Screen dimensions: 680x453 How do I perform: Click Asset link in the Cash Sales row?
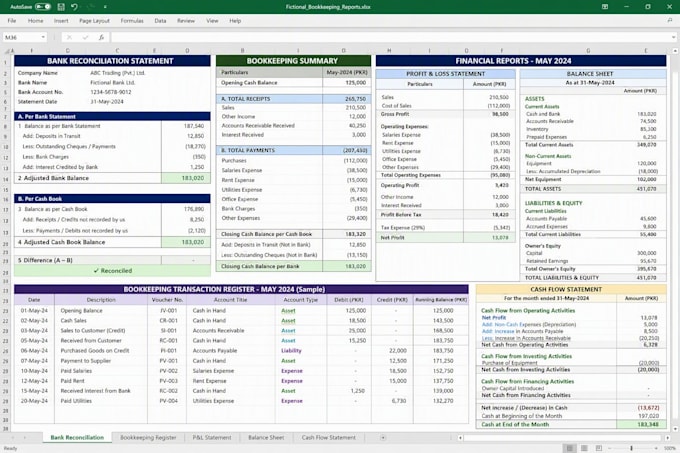click(288, 321)
